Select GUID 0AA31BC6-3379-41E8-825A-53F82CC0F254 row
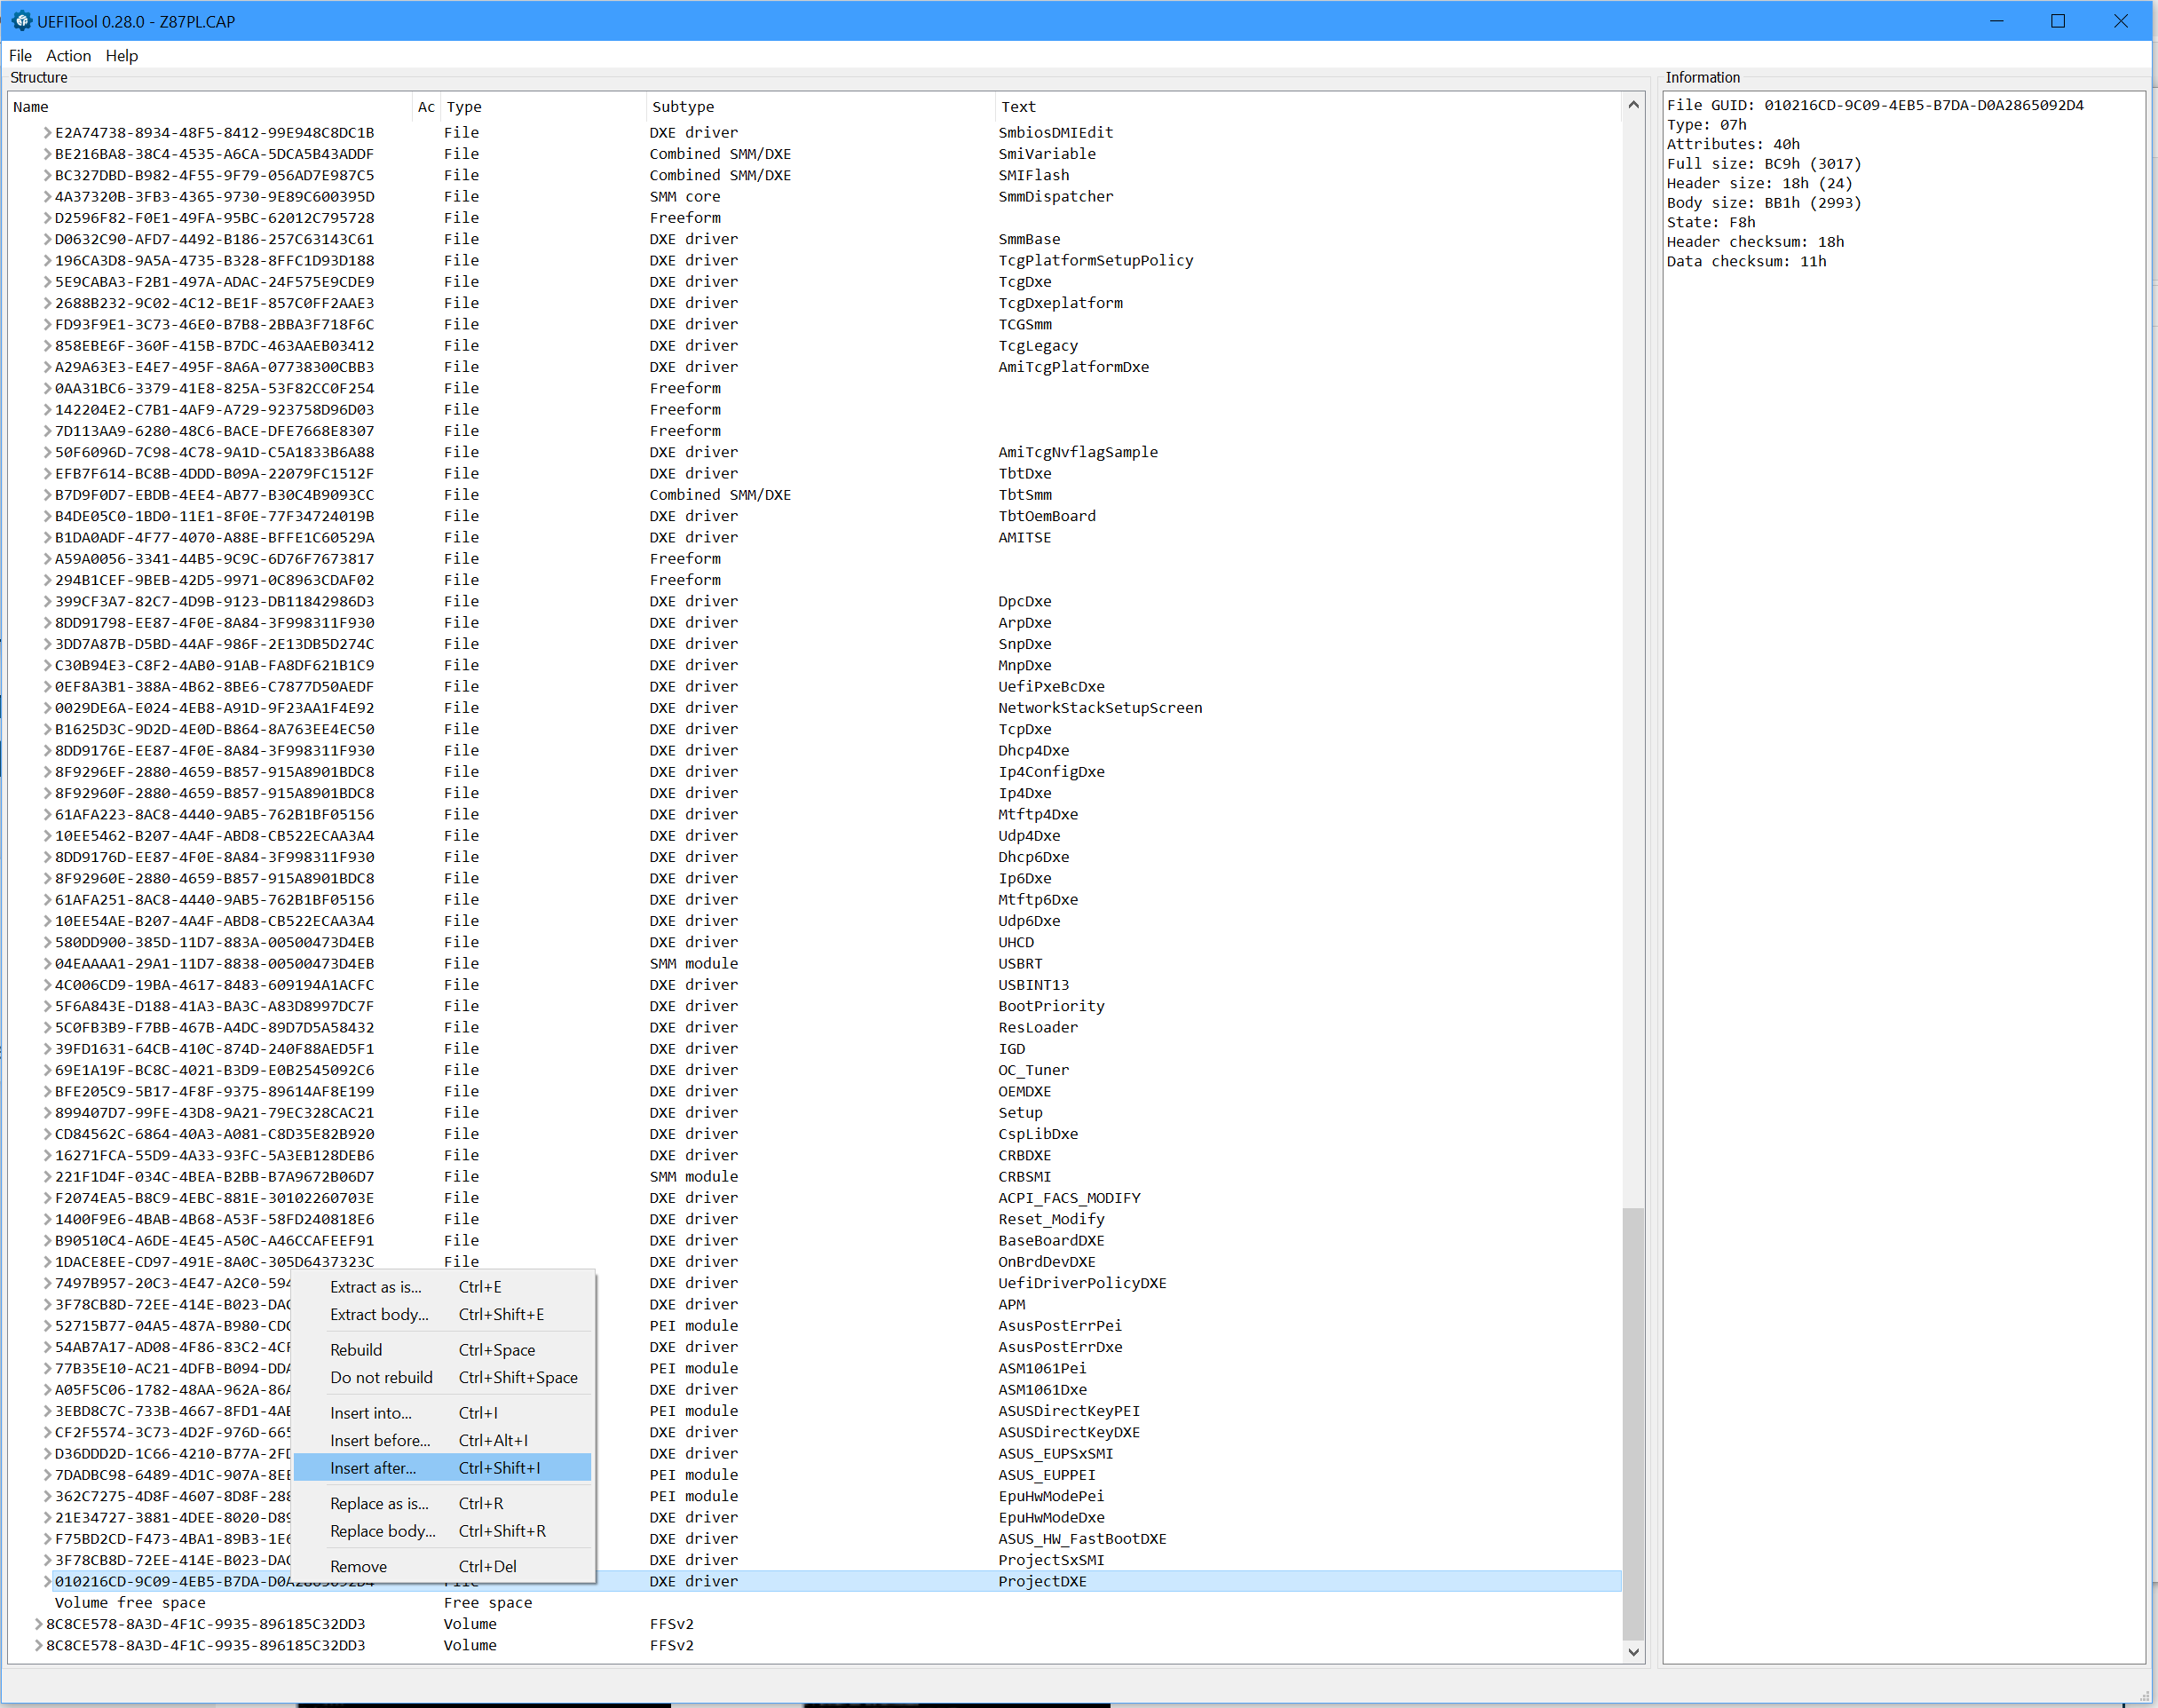2158x1708 pixels. pos(815,389)
